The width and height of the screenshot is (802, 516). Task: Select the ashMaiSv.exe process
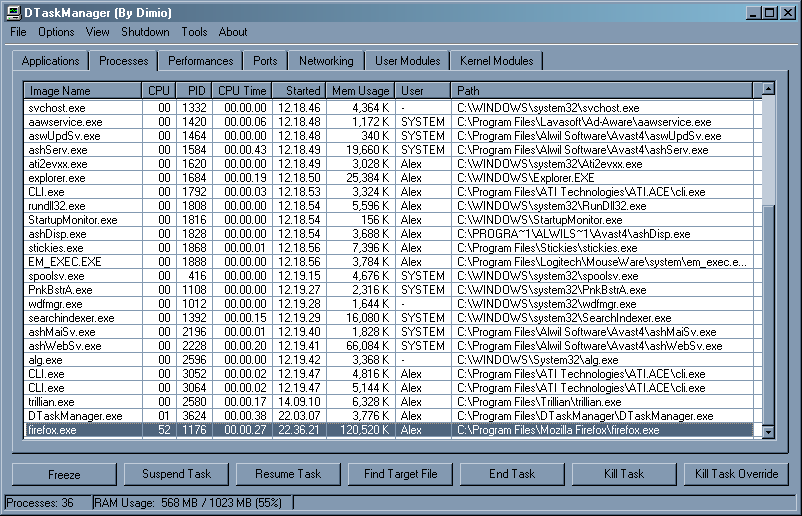pos(389,332)
